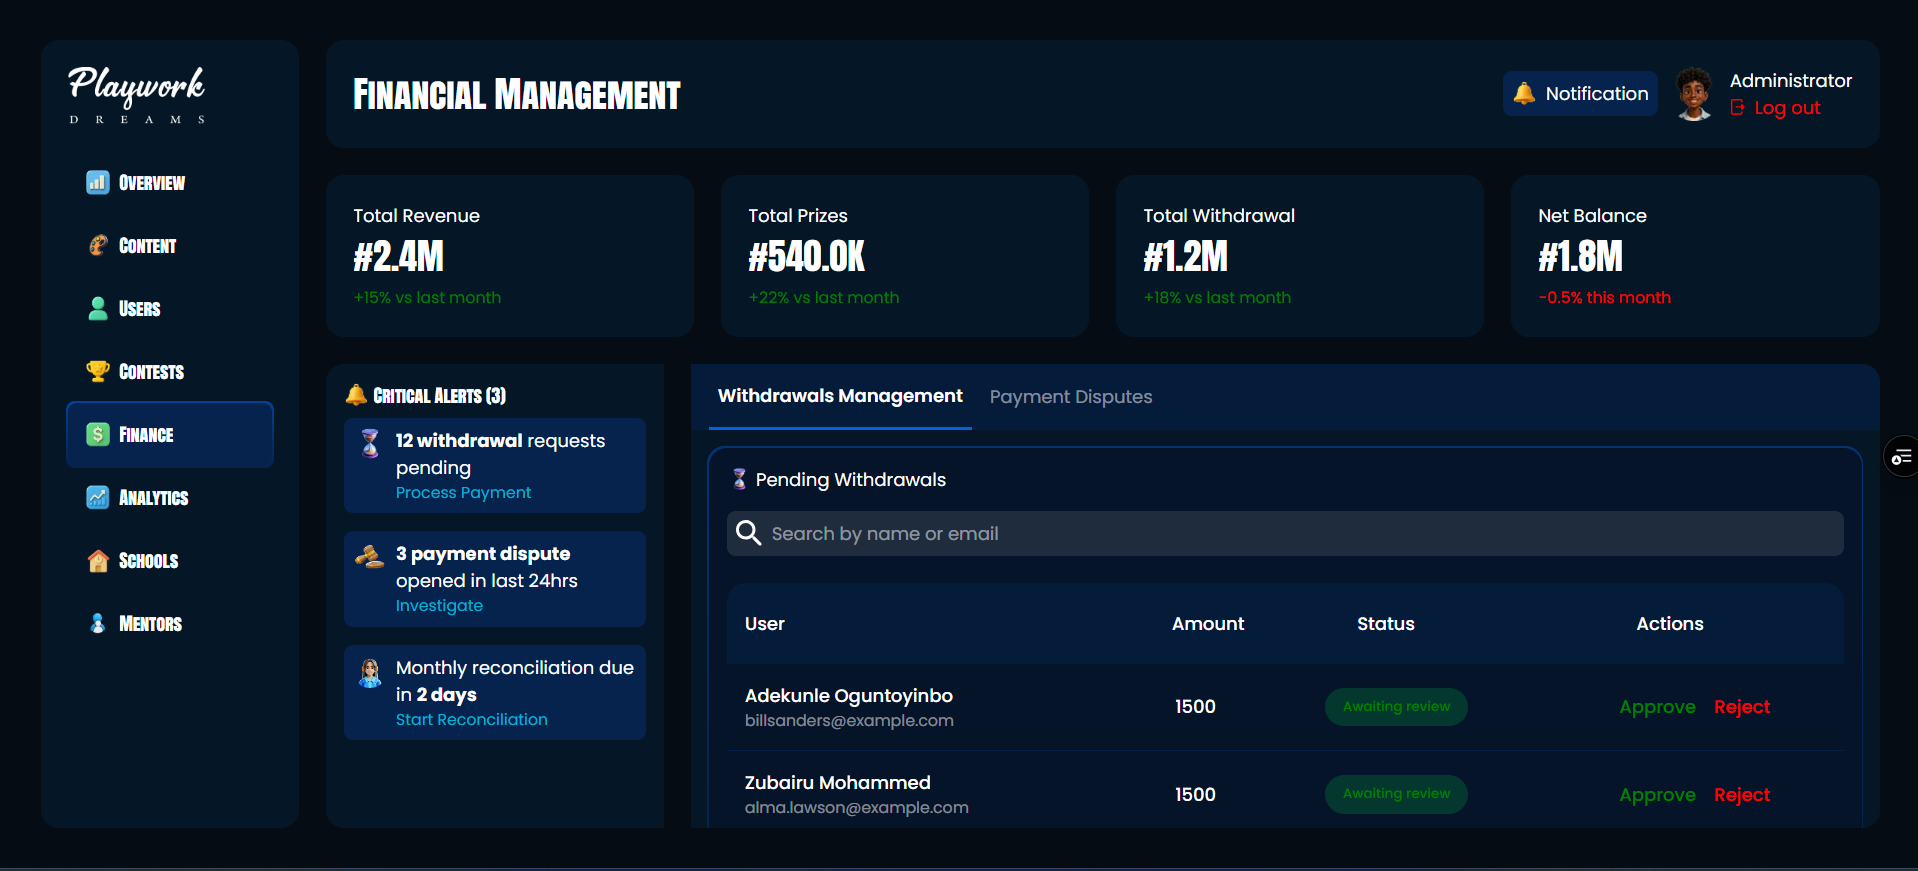Click Investigate under payment dispute alert
Screen dimensions: 1918x871
pos(439,606)
